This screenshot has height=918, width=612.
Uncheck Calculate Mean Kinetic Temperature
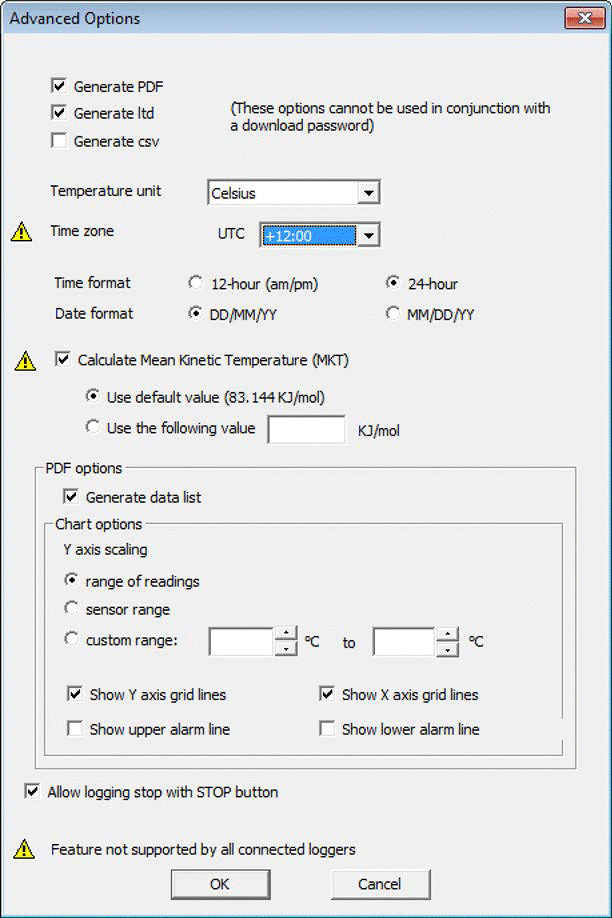pos(62,359)
